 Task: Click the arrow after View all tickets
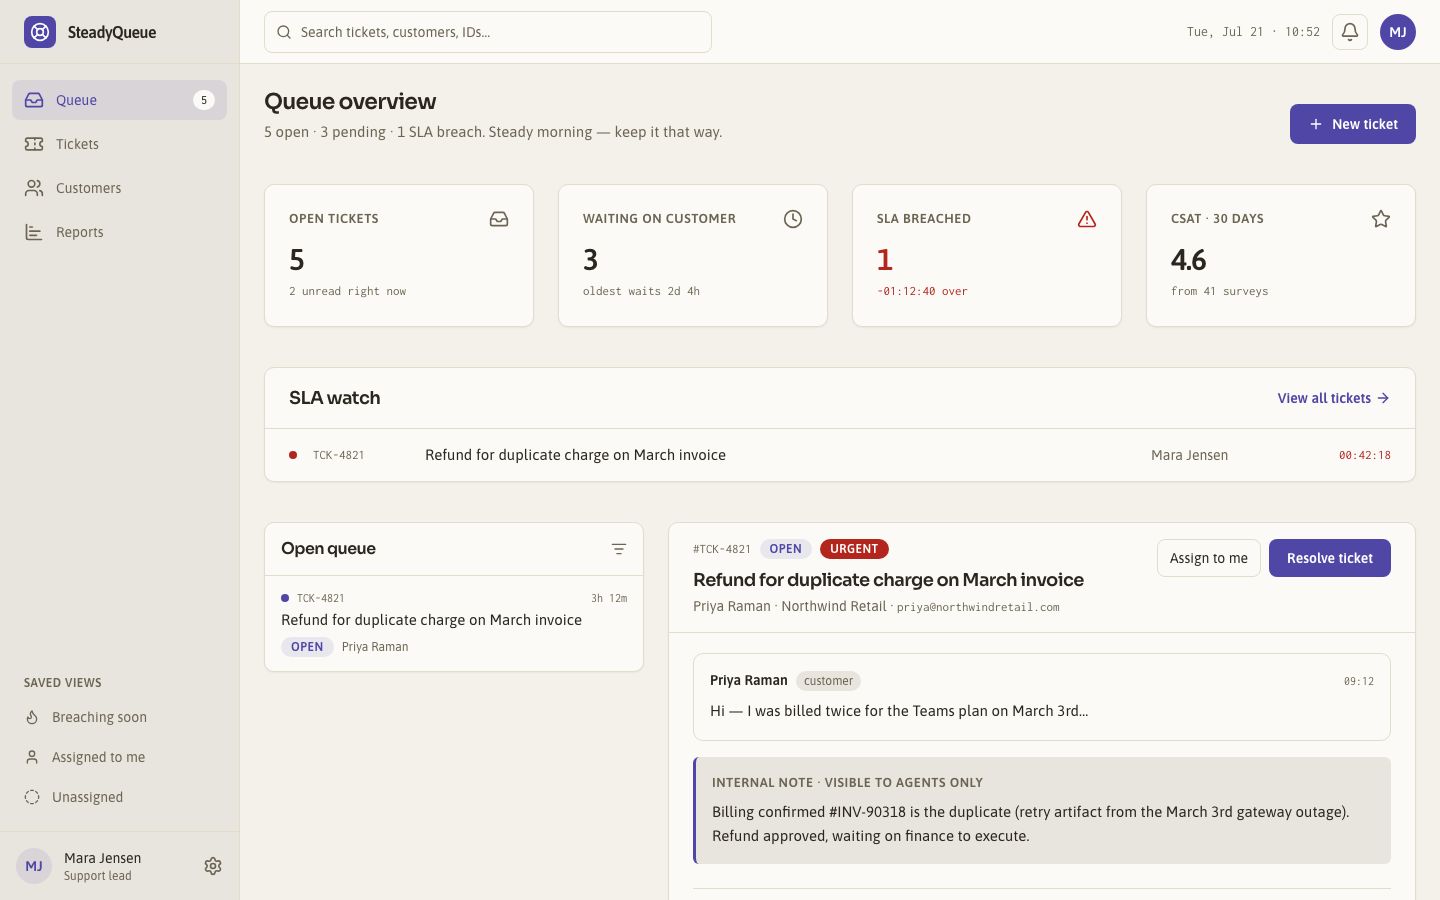coord(1383,398)
